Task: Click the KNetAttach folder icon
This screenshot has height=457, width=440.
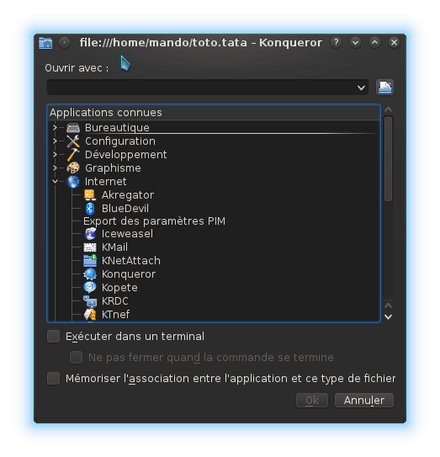Action: [90, 260]
